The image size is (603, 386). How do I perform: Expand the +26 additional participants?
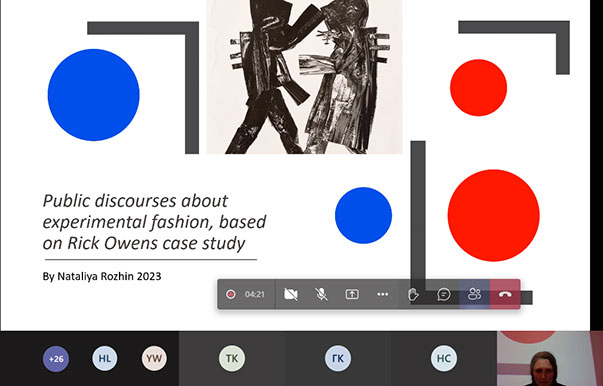[x=56, y=359]
